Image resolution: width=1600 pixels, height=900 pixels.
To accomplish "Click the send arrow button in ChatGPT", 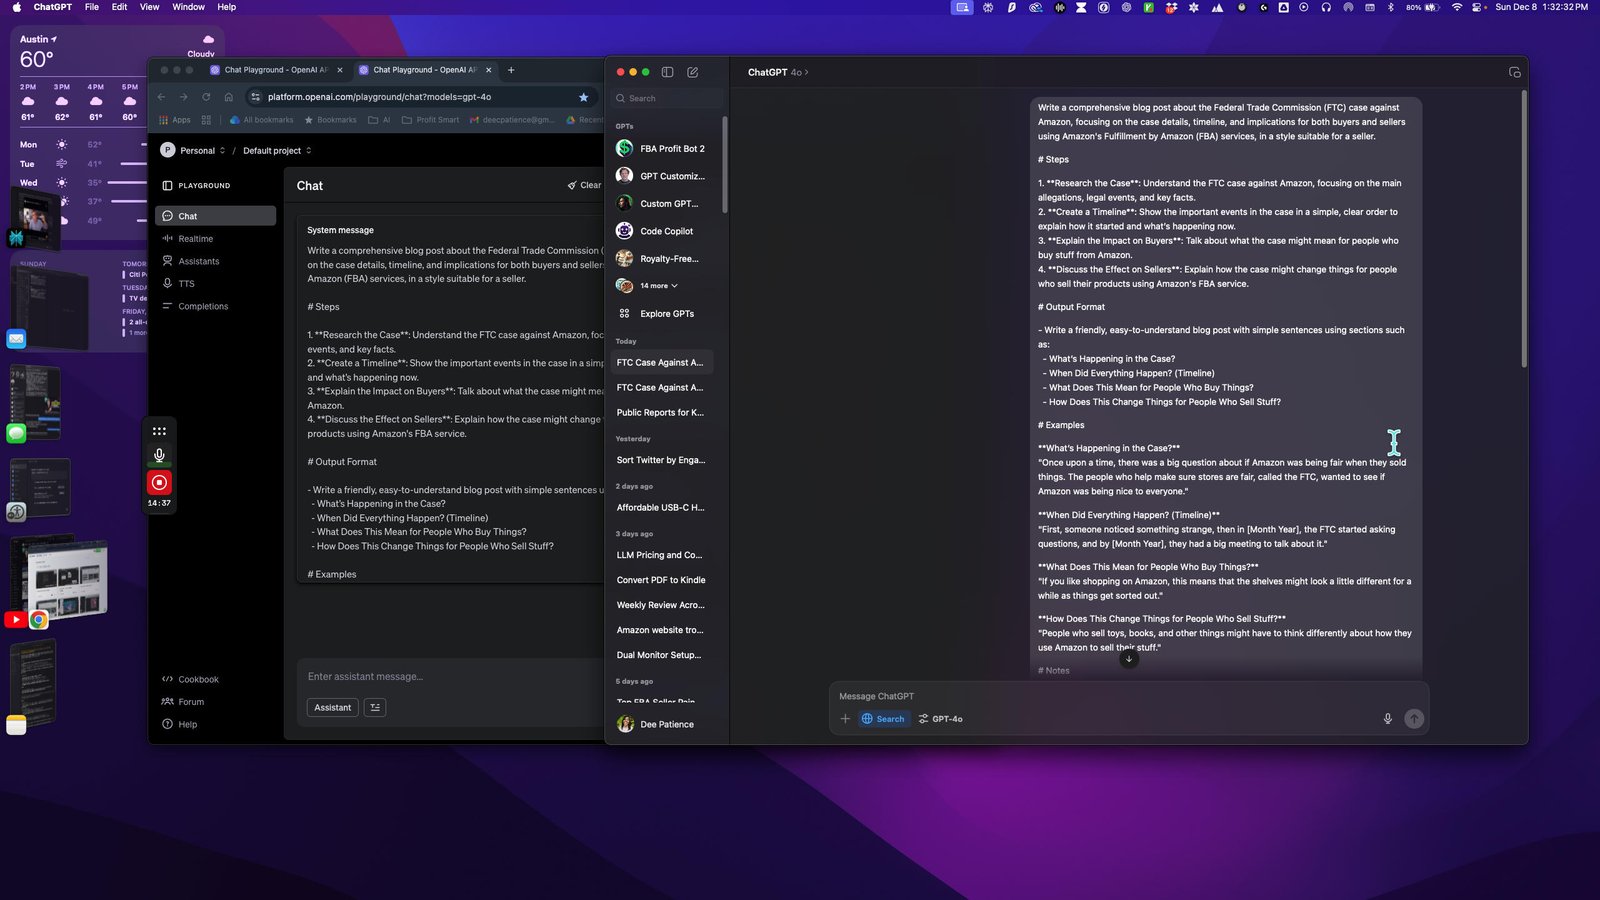I will tap(1414, 719).
